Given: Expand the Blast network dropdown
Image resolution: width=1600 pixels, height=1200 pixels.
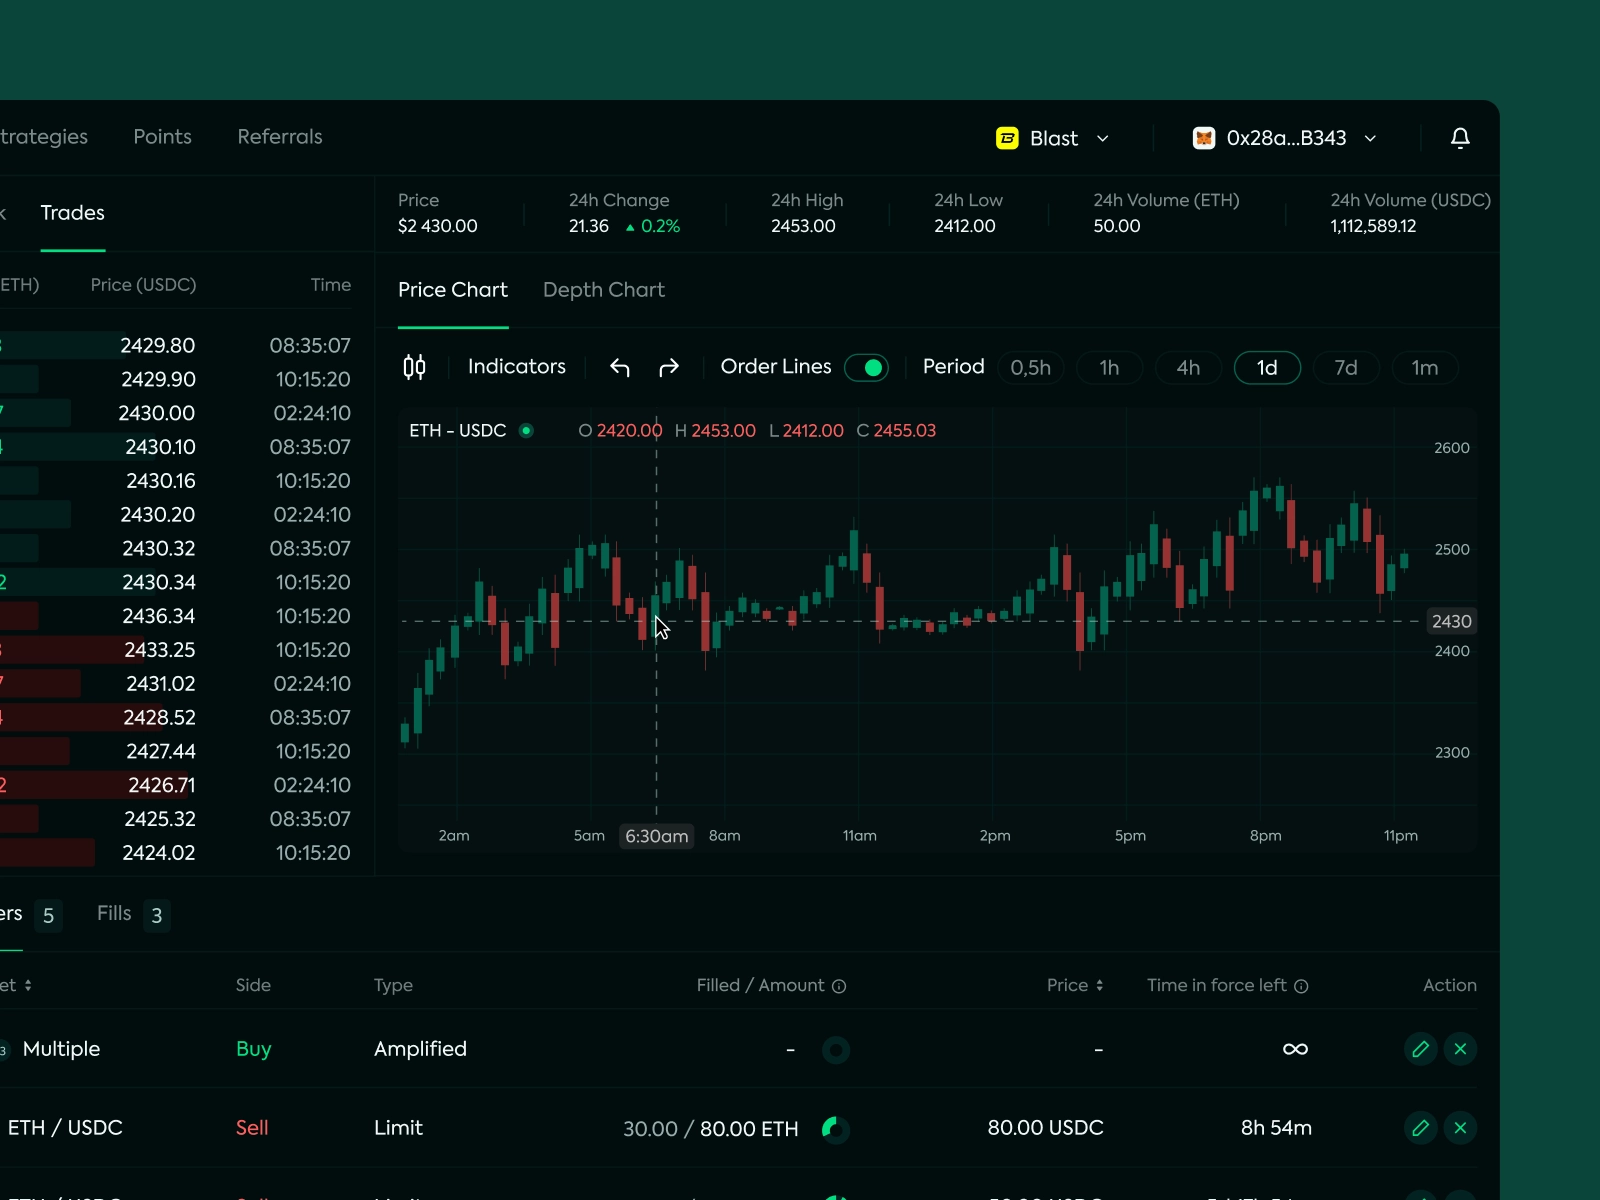Looking at the screenshot, I should [x=1103, y=139].
